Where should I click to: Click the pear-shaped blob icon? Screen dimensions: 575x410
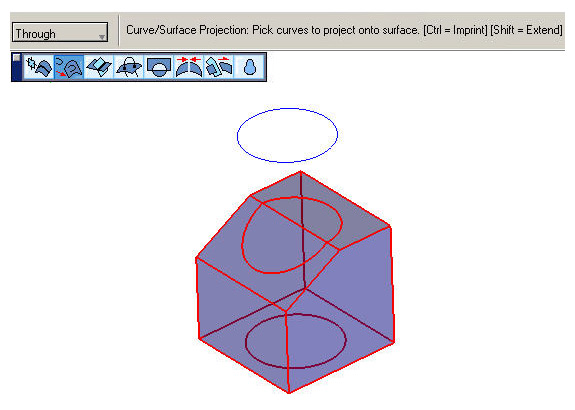(249, 67)
